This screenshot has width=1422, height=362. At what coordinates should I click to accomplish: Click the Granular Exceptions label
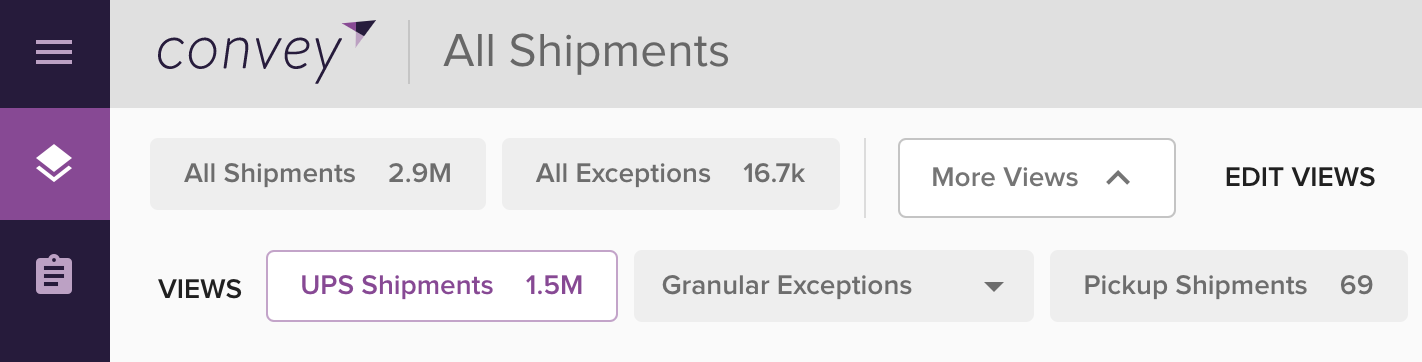[787, 286]
